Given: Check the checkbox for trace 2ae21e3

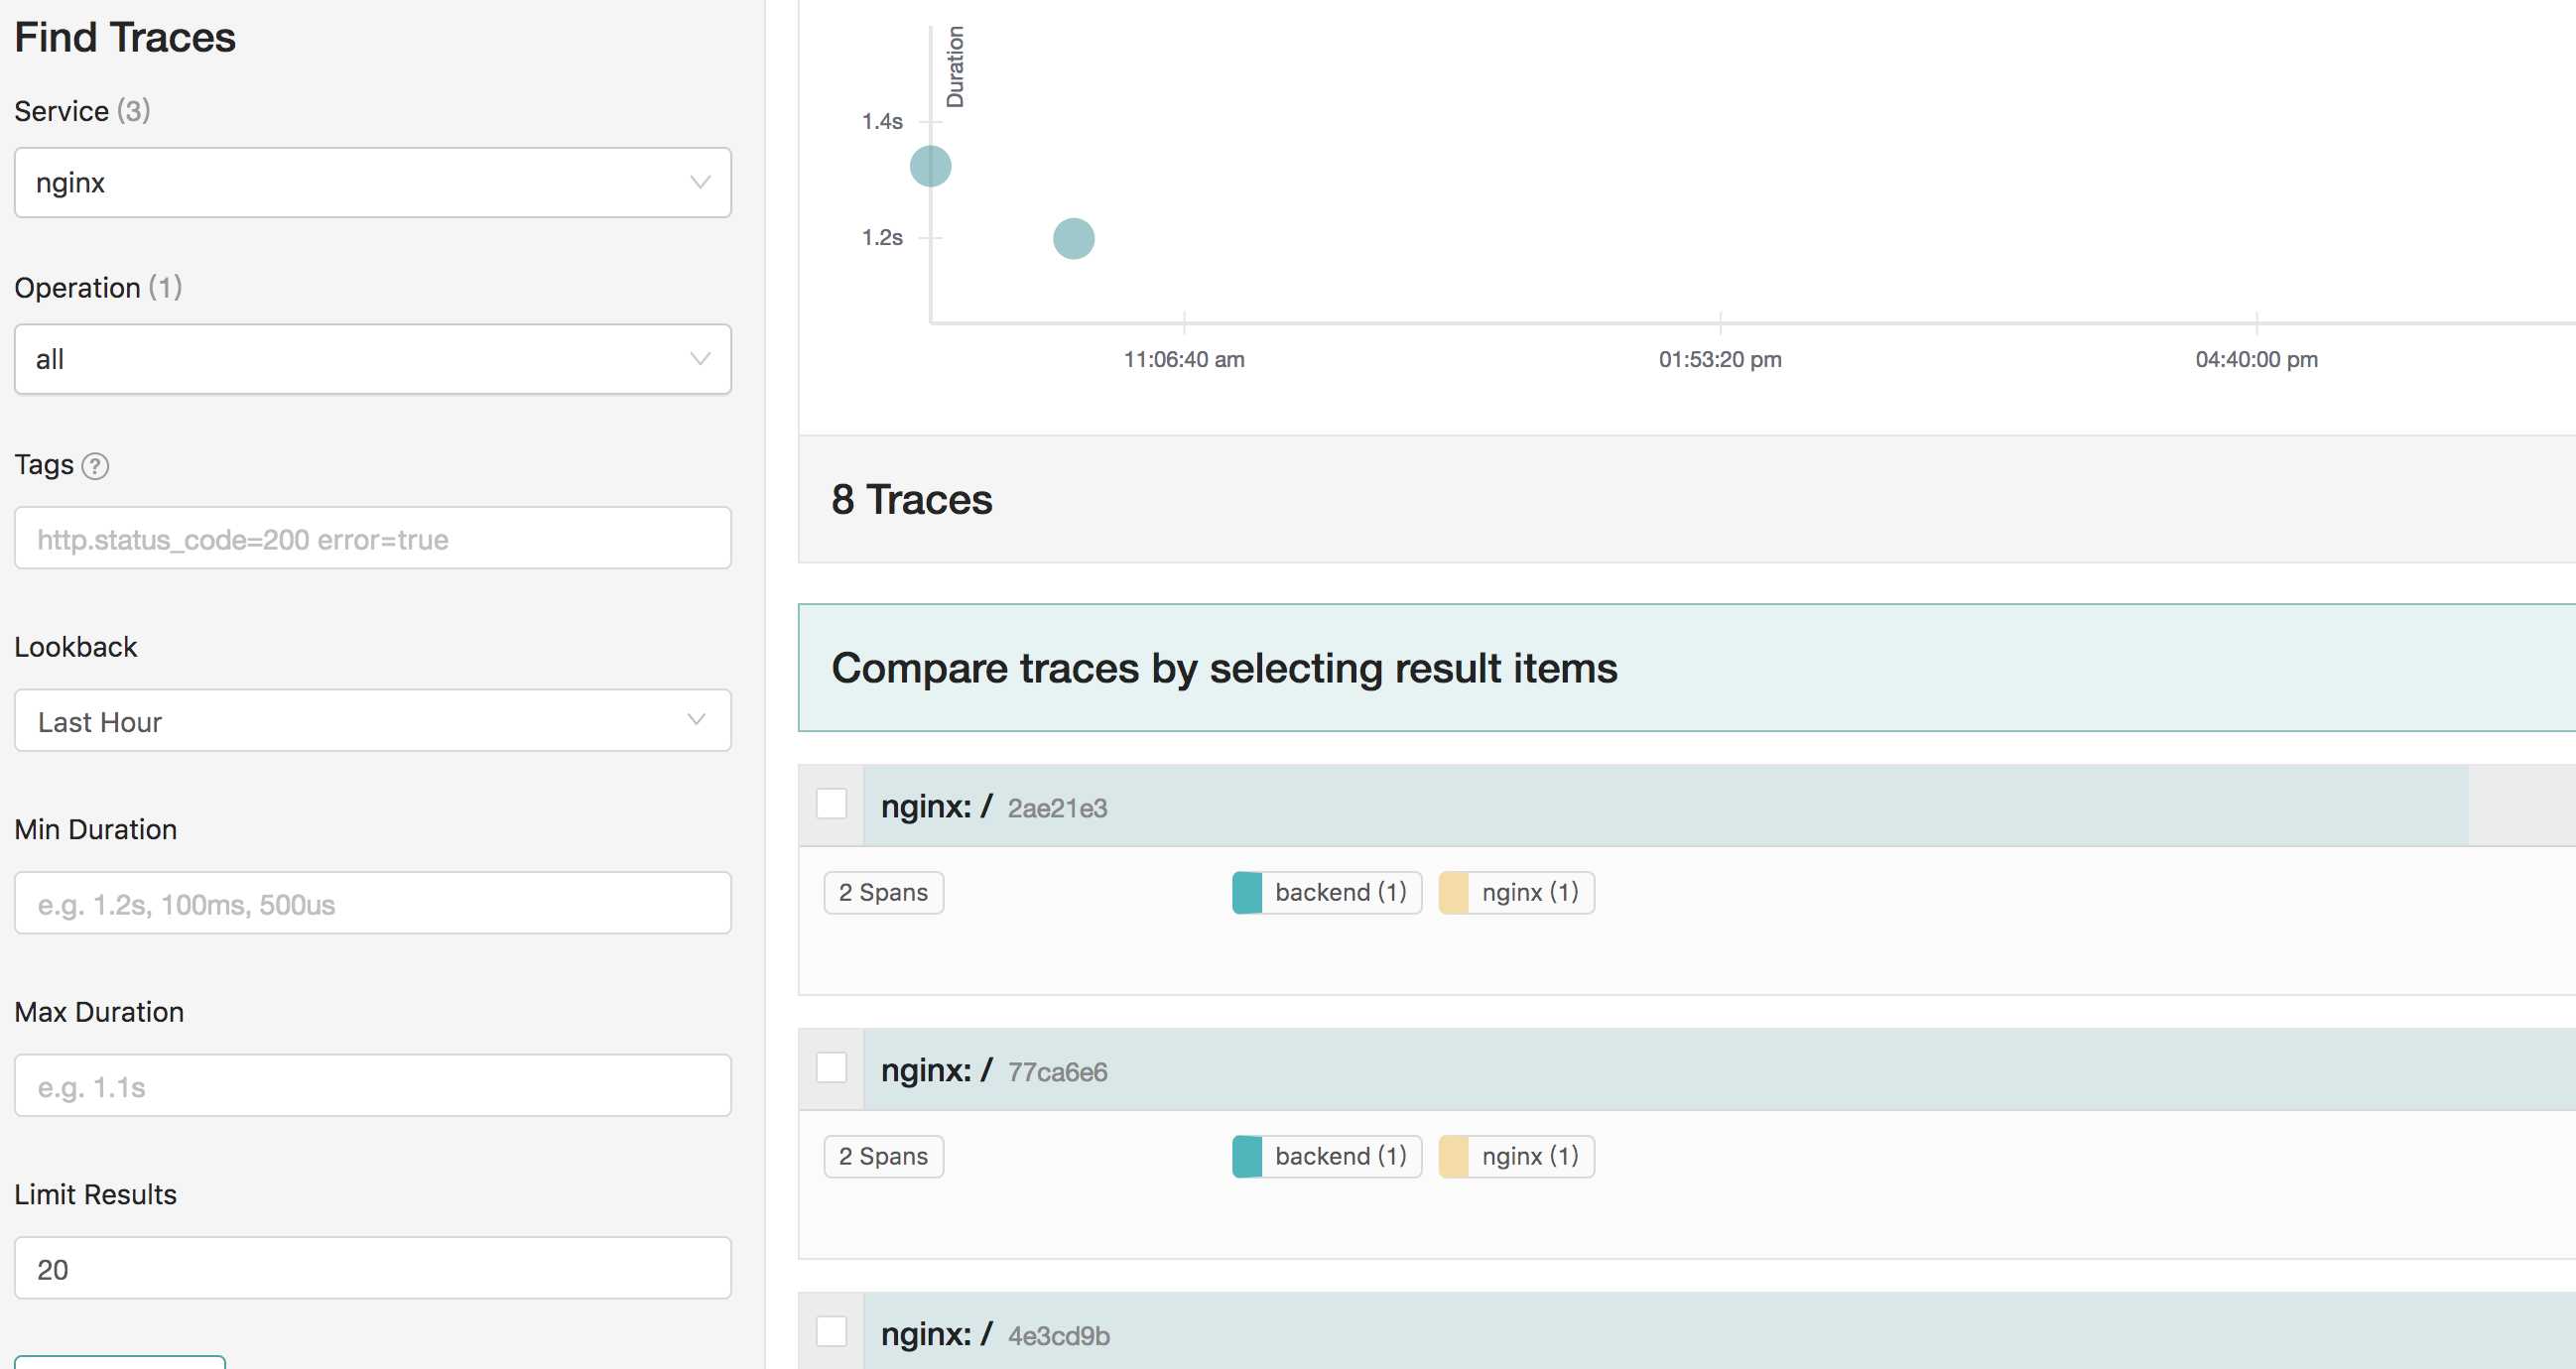Looking at the screenshot, I should tap(831, 804).
